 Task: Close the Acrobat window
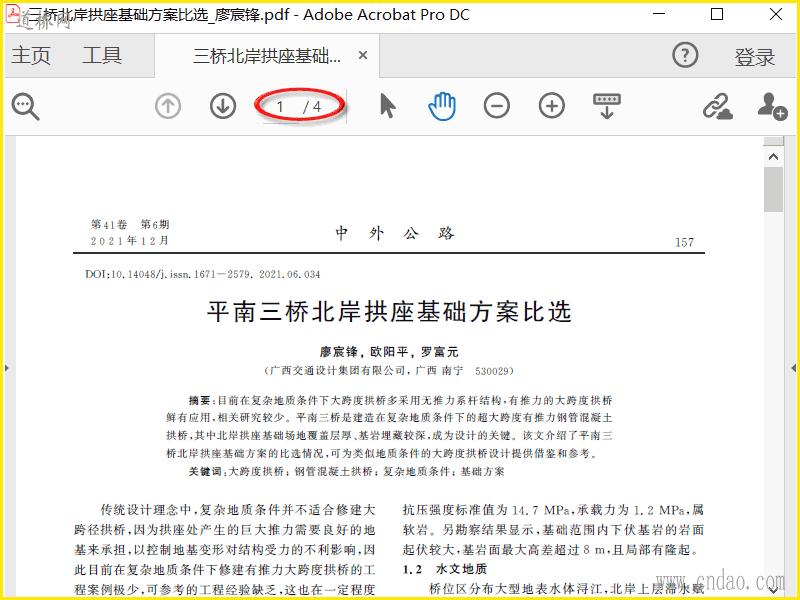(x=776, y=14)
